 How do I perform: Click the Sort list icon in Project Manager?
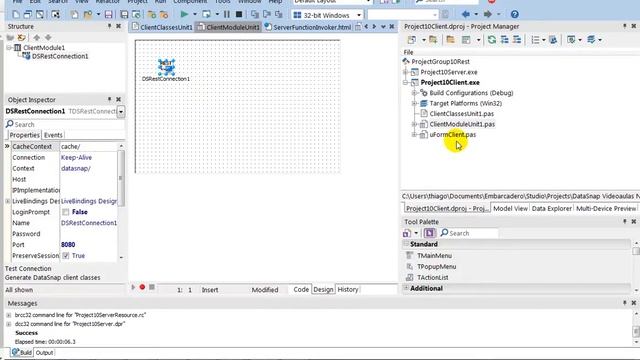click(x=535, y=40)
